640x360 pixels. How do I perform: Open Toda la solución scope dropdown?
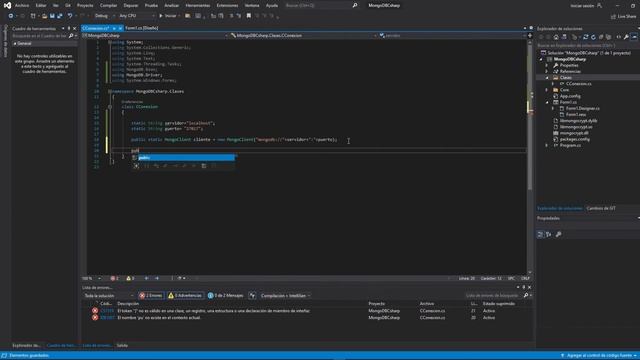(x=108, y=296)
